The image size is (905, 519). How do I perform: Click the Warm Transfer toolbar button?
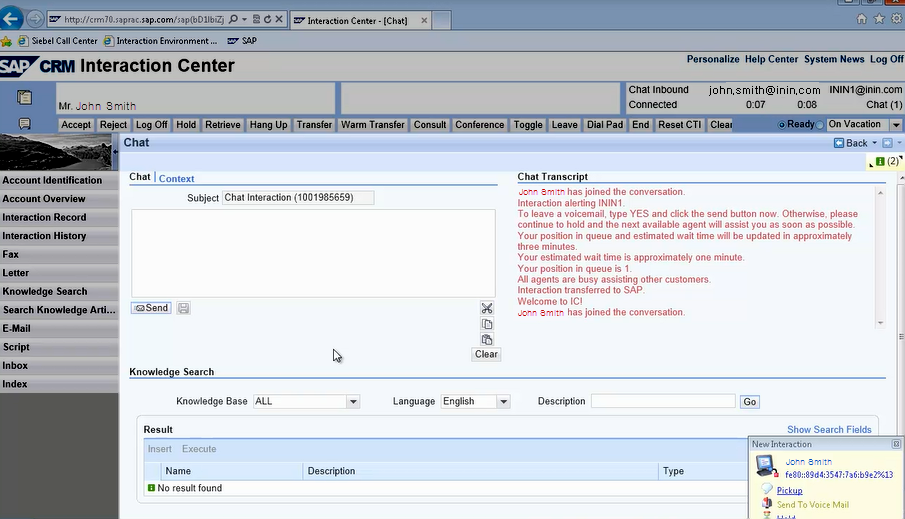tap(372, 125)
